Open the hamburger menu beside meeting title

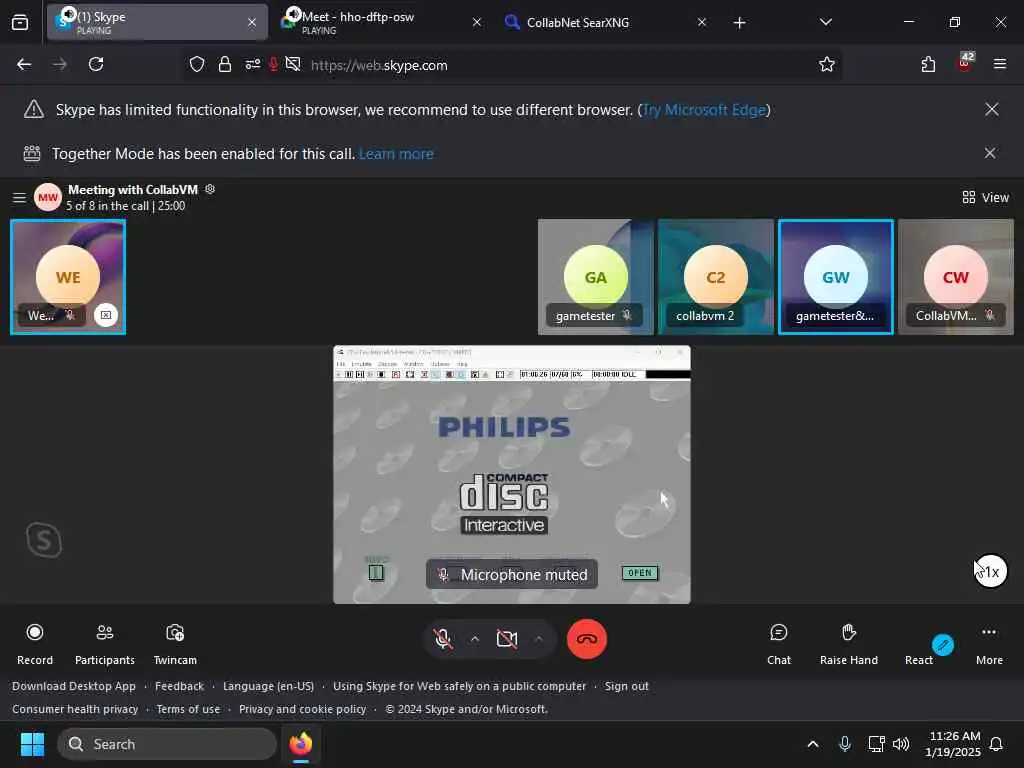(19, 197)
